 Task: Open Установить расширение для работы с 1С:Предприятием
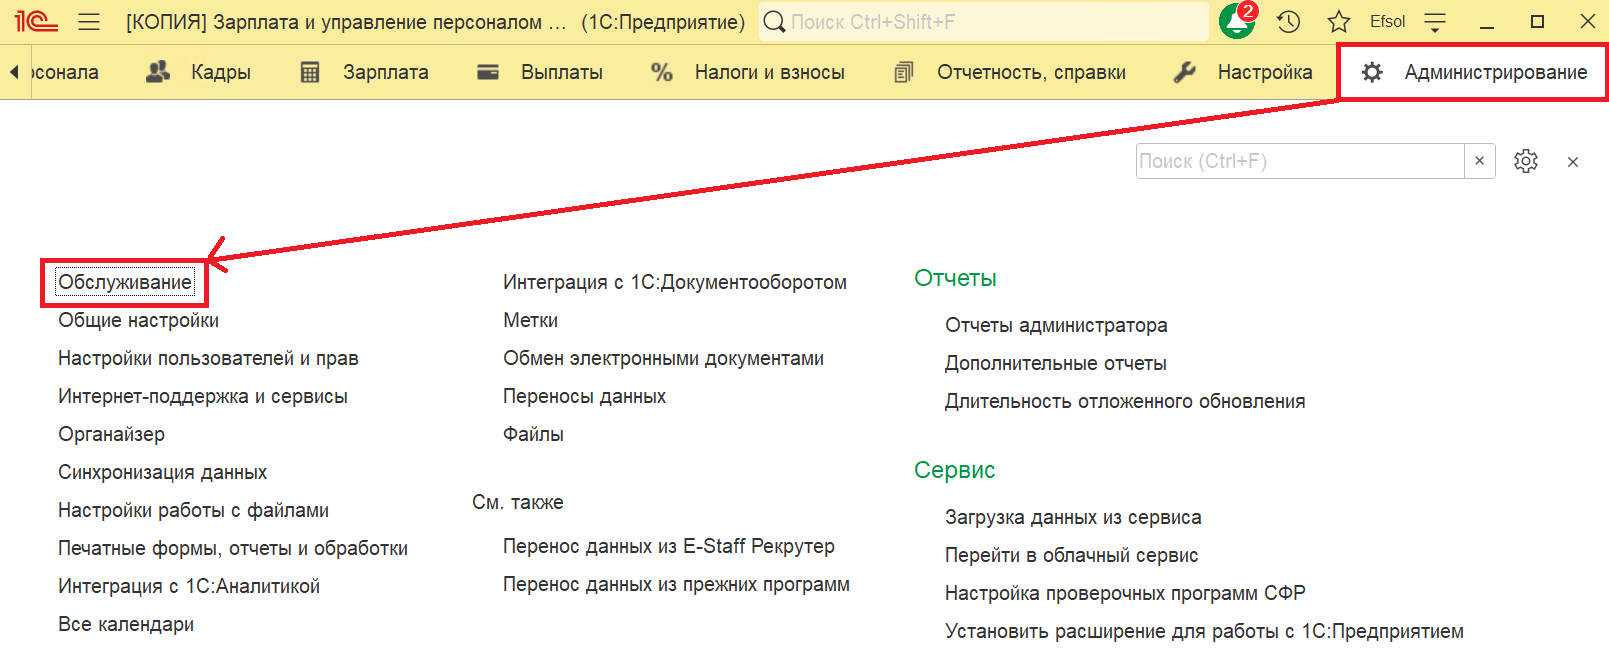(1204, 631)
